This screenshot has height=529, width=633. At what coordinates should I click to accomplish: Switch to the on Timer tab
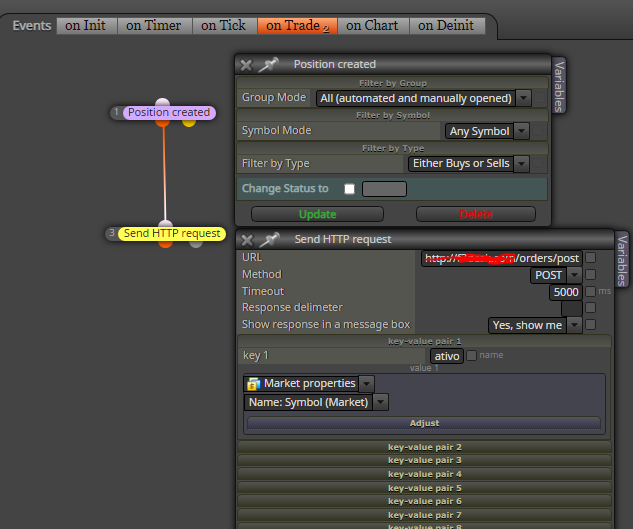[x=154, y=26]
